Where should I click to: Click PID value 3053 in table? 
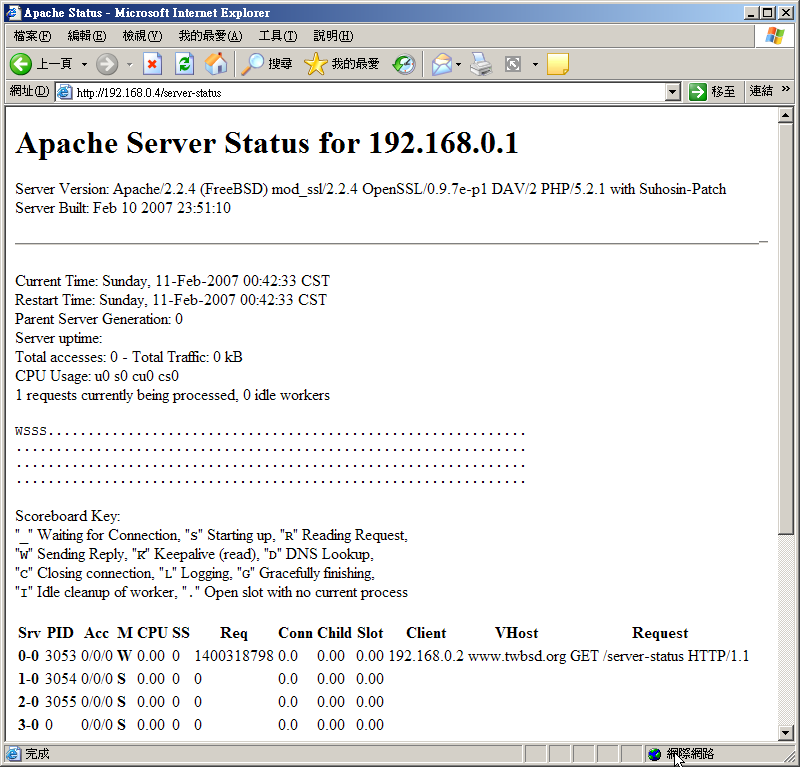pyautogui.click(x=60, y=656)
